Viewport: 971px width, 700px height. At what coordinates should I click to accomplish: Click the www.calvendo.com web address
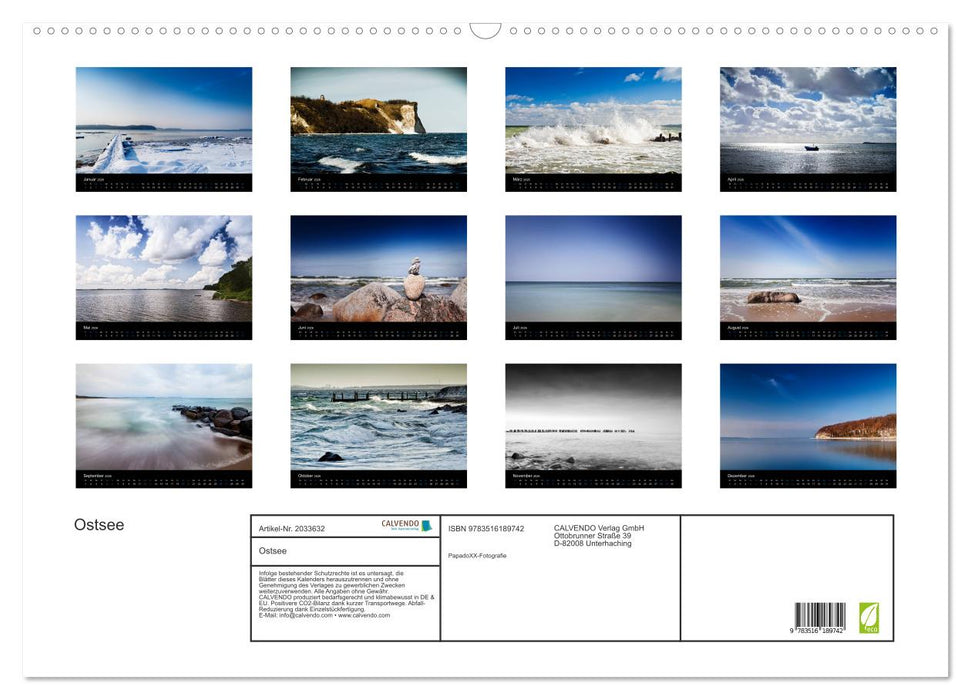[363, 617]
